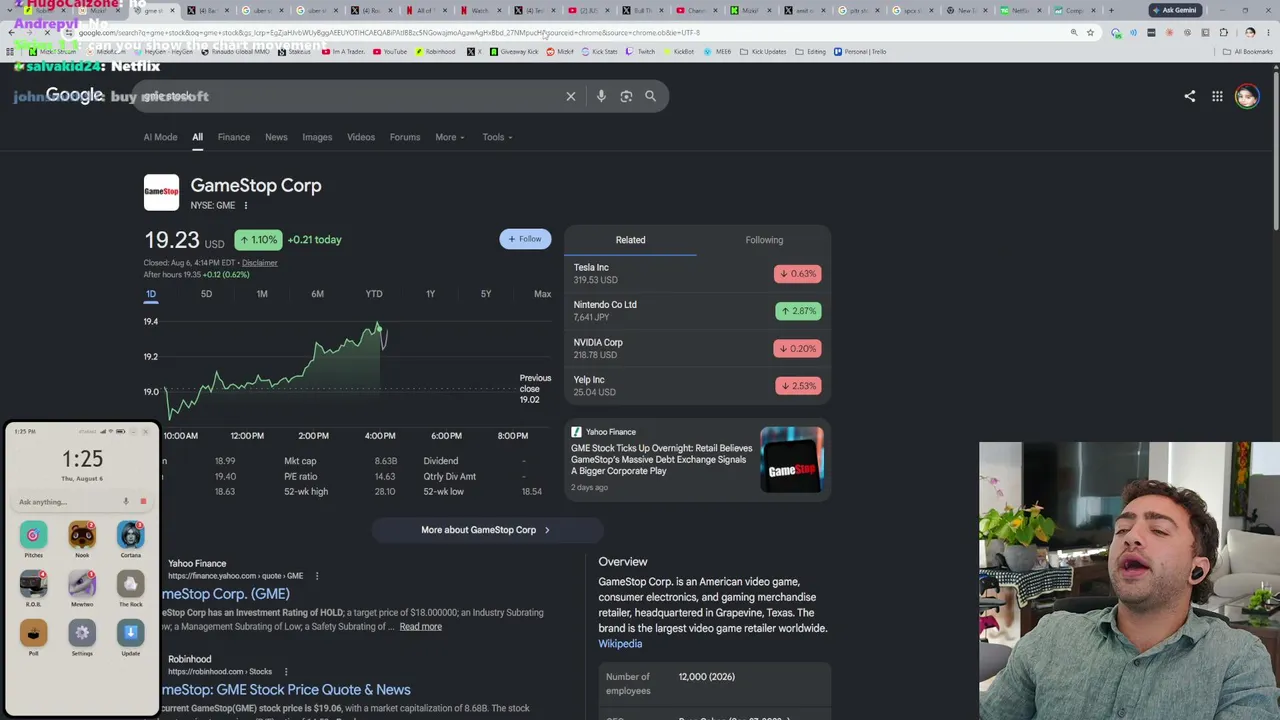Open Nintendo Co Ltd related stock row
Viewport: 1280px width, 720px height.
[x=697, y=311]
